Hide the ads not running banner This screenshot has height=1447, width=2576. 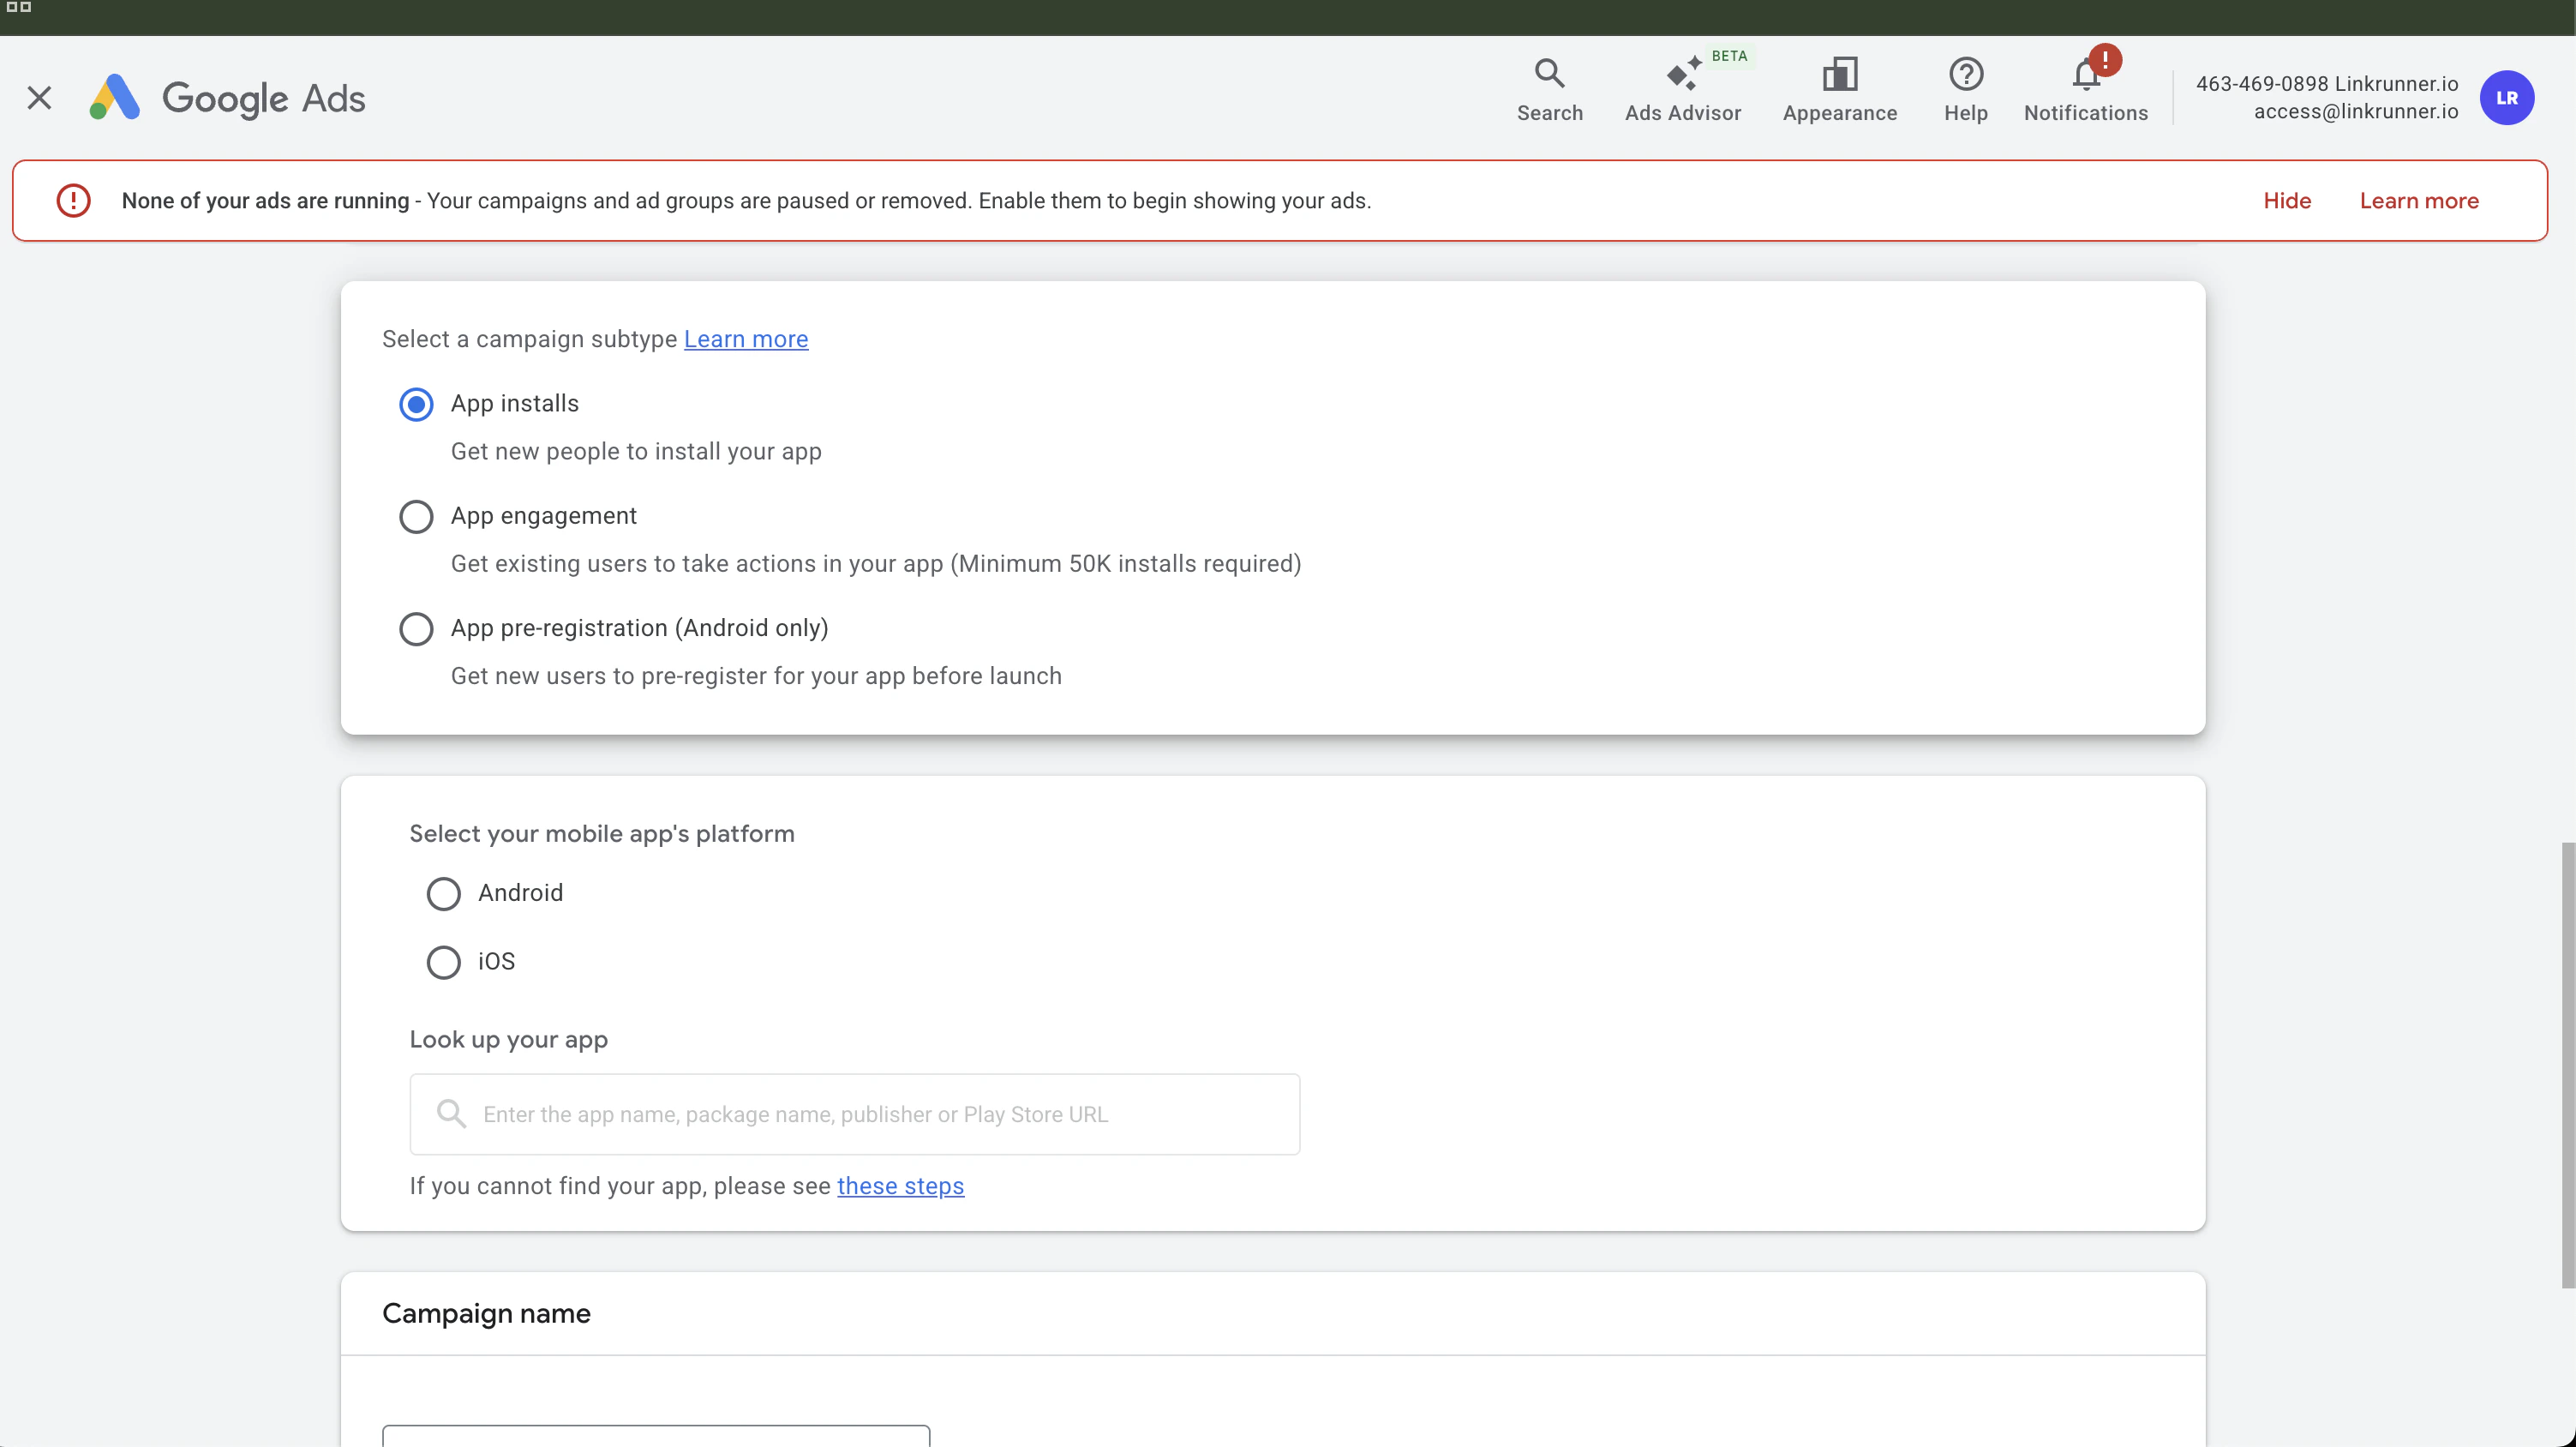pos(2286,201)
